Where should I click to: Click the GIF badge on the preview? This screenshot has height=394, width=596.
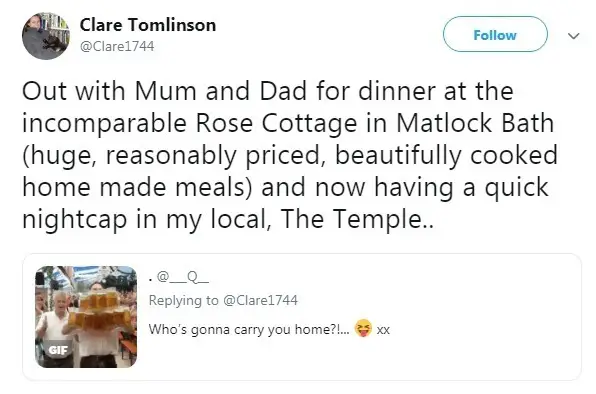click(x=58, y=350)
